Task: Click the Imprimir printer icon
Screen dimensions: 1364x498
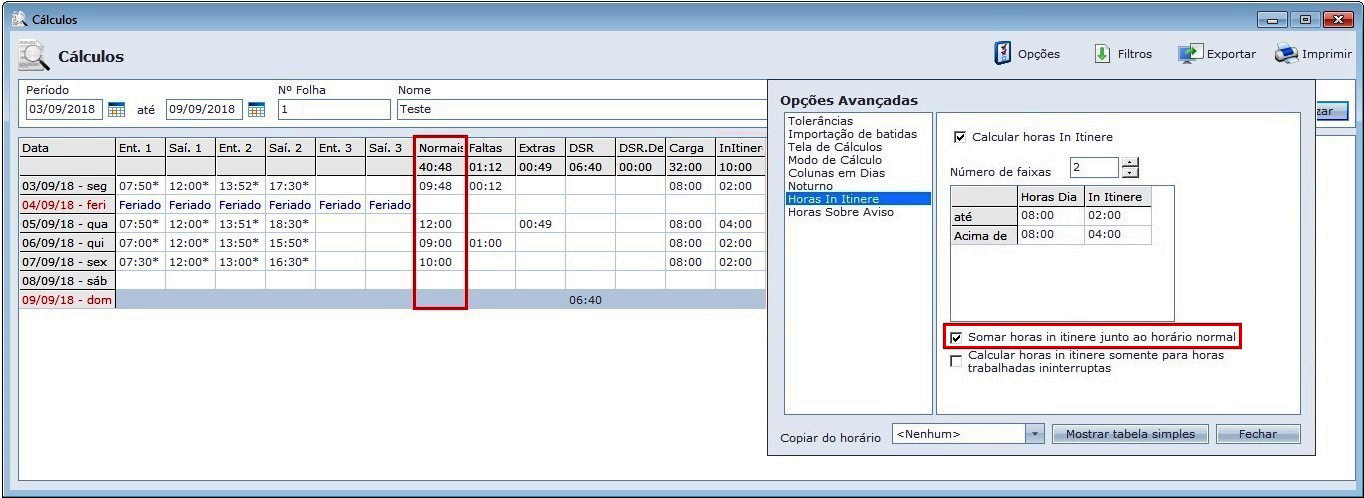Action: 1285,54
